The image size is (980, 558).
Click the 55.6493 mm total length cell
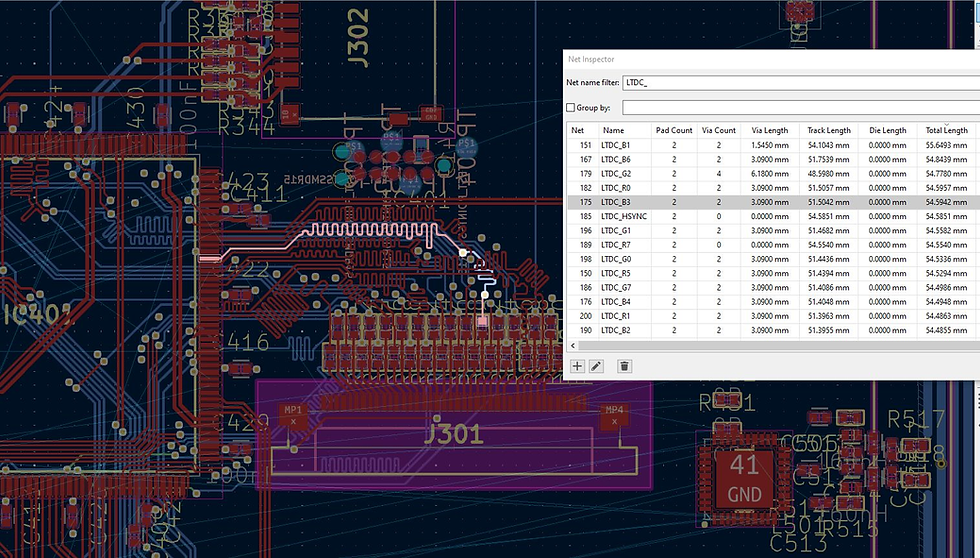point(946,145)
